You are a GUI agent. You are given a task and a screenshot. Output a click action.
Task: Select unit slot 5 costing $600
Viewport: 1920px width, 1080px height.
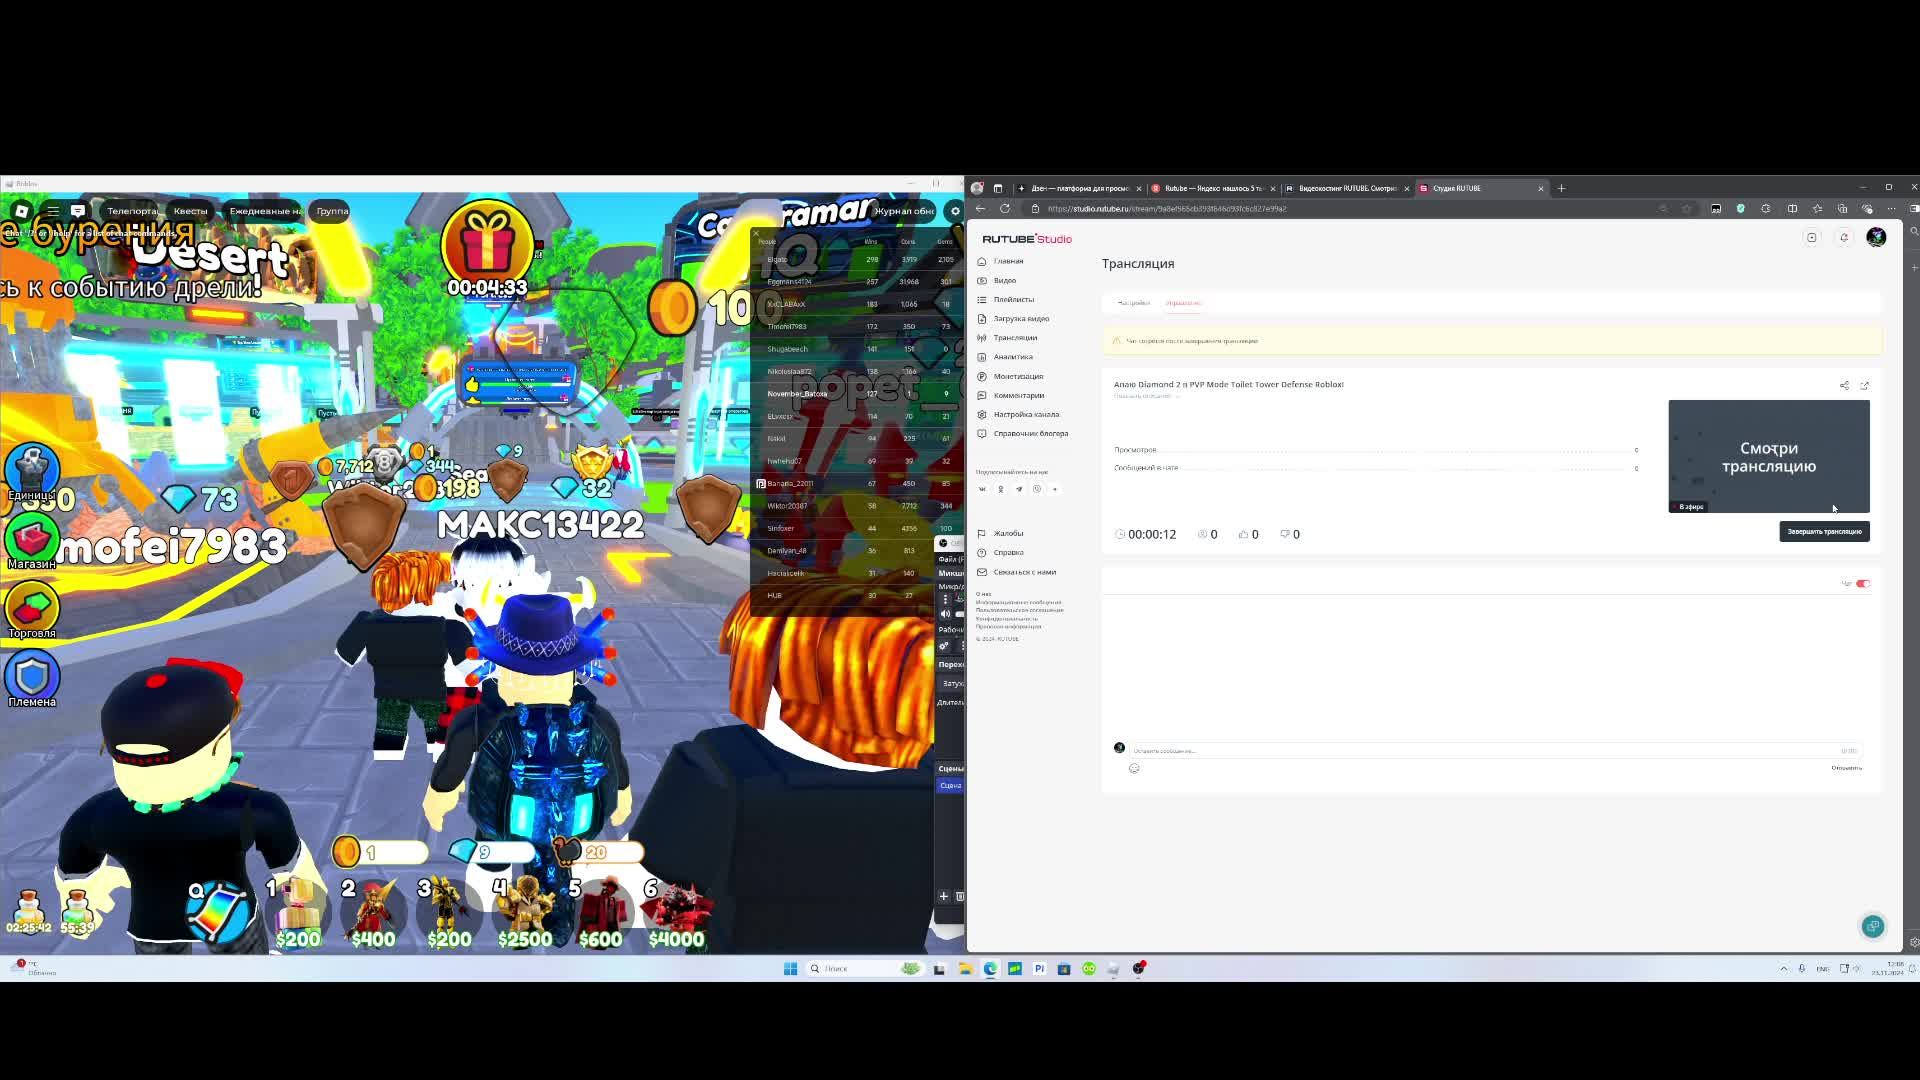pos(600,912)
